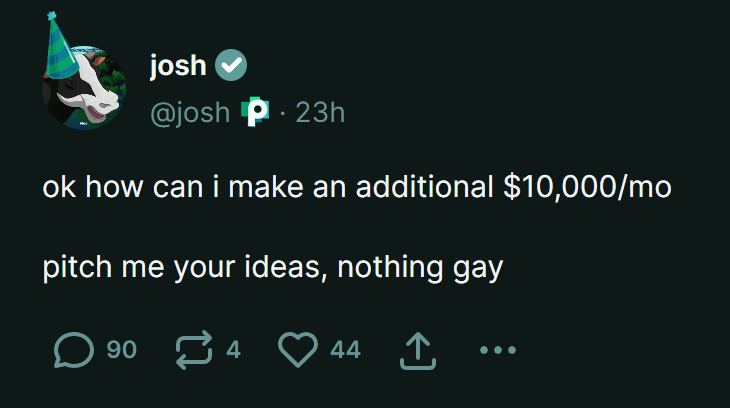Like the post with the heart icon
730x408 pixels.
pos(297,350)
